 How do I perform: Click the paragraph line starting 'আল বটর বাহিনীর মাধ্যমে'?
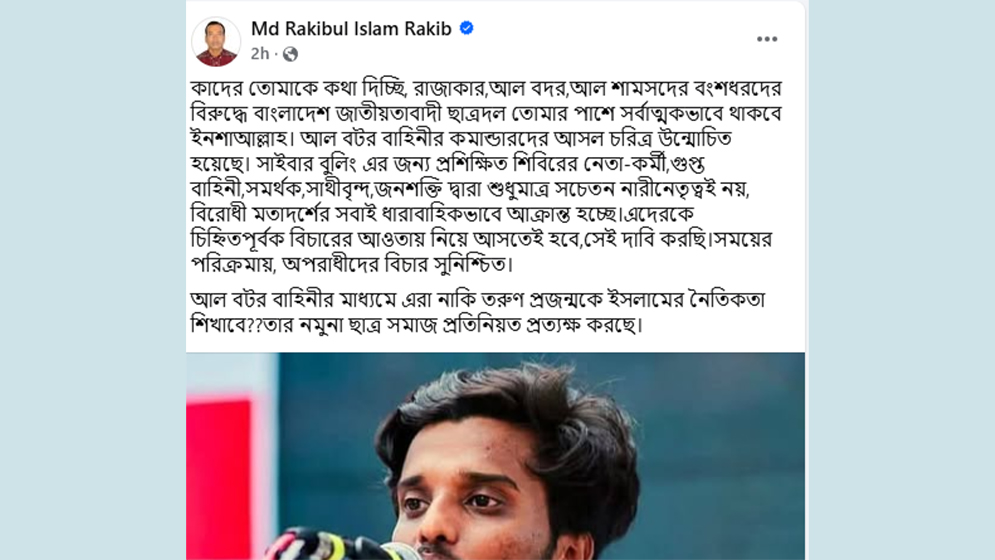pyautogui.click(x=477, y=300)
